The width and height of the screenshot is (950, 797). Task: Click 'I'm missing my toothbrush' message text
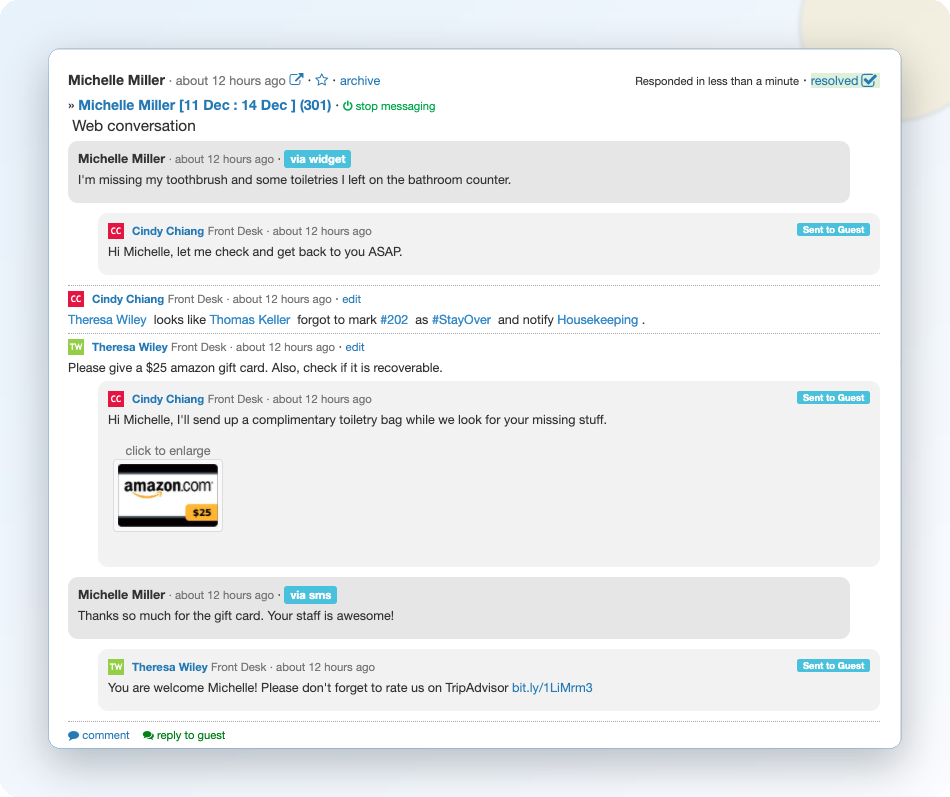294,180
